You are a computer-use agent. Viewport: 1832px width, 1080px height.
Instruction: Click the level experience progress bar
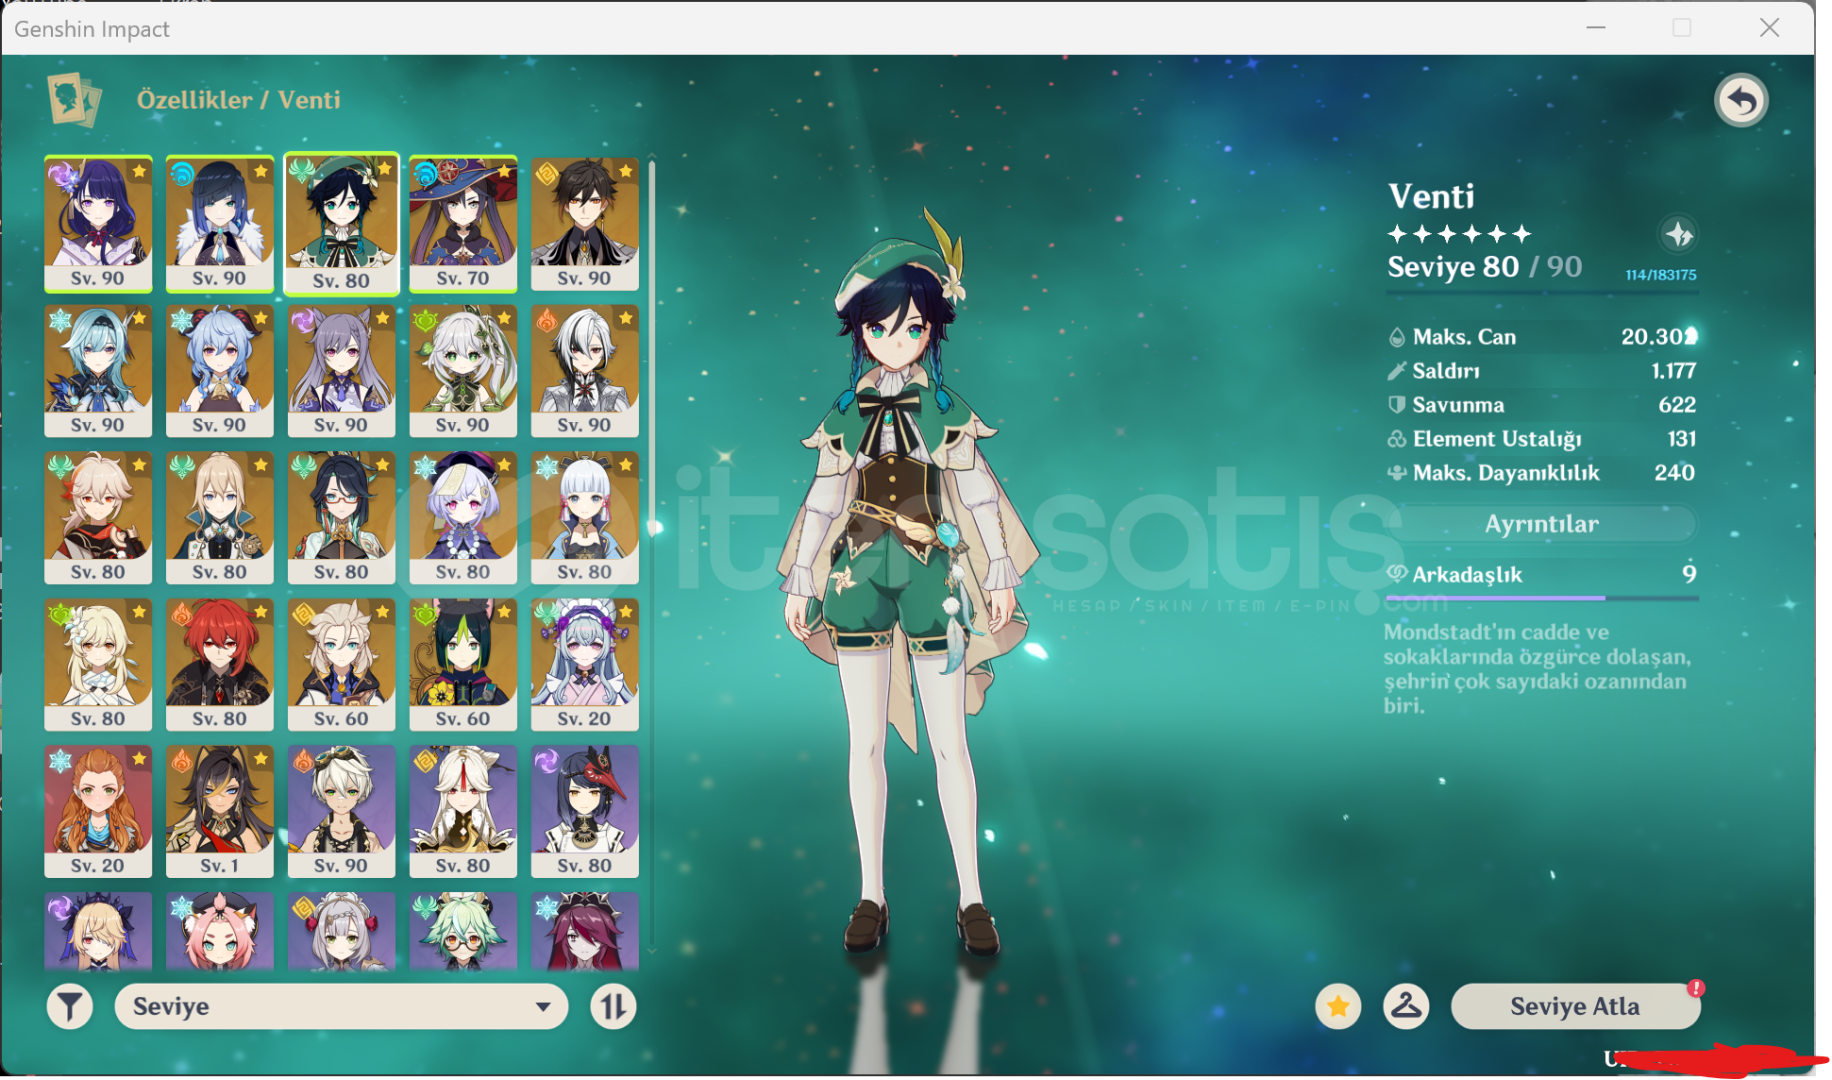click(1541, 293)
